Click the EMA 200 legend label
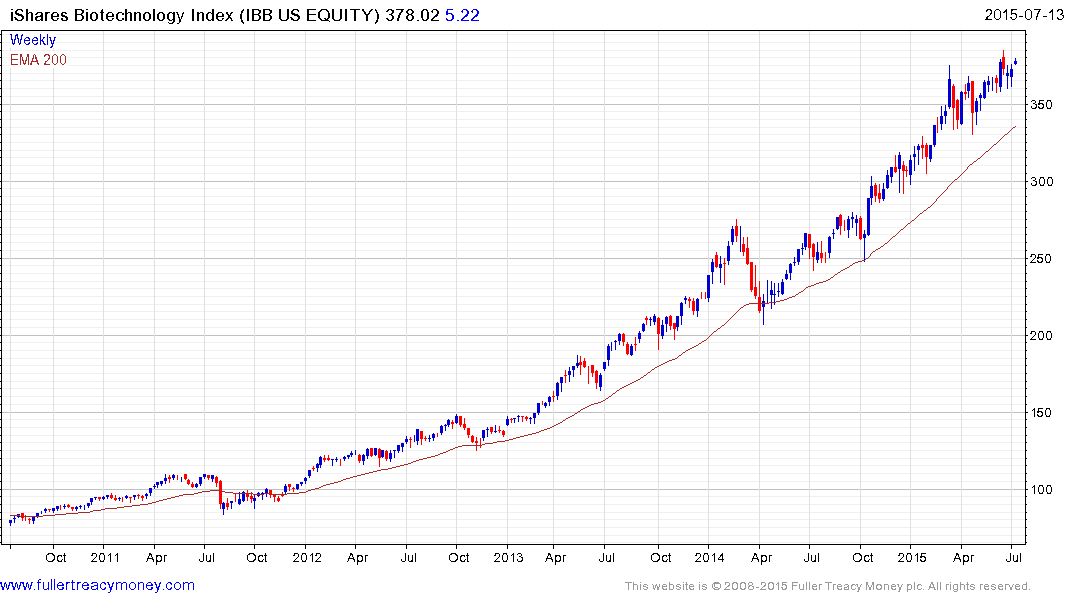Viewport: 1075px width, 600px height. [38, 60]
